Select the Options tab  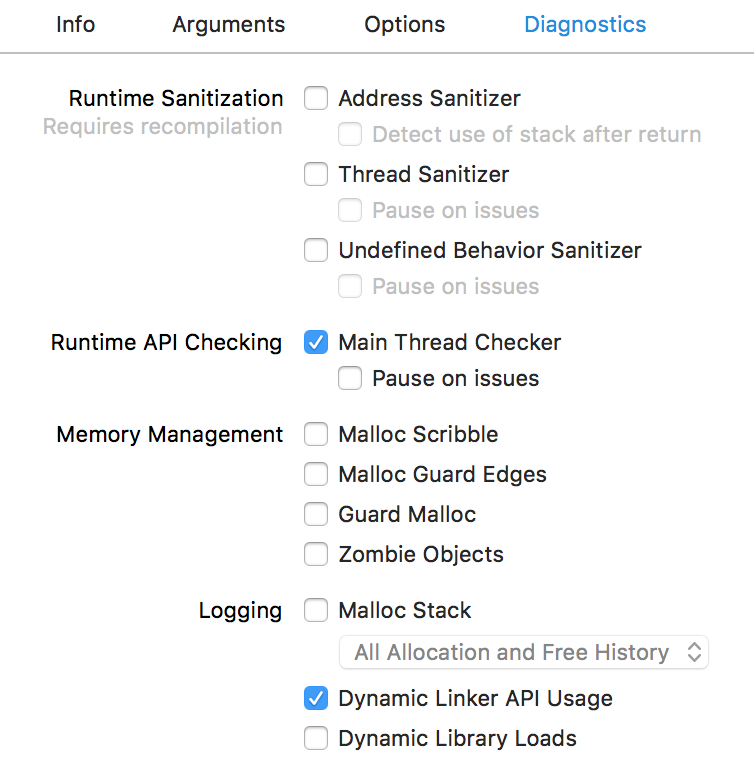point(404,25)
